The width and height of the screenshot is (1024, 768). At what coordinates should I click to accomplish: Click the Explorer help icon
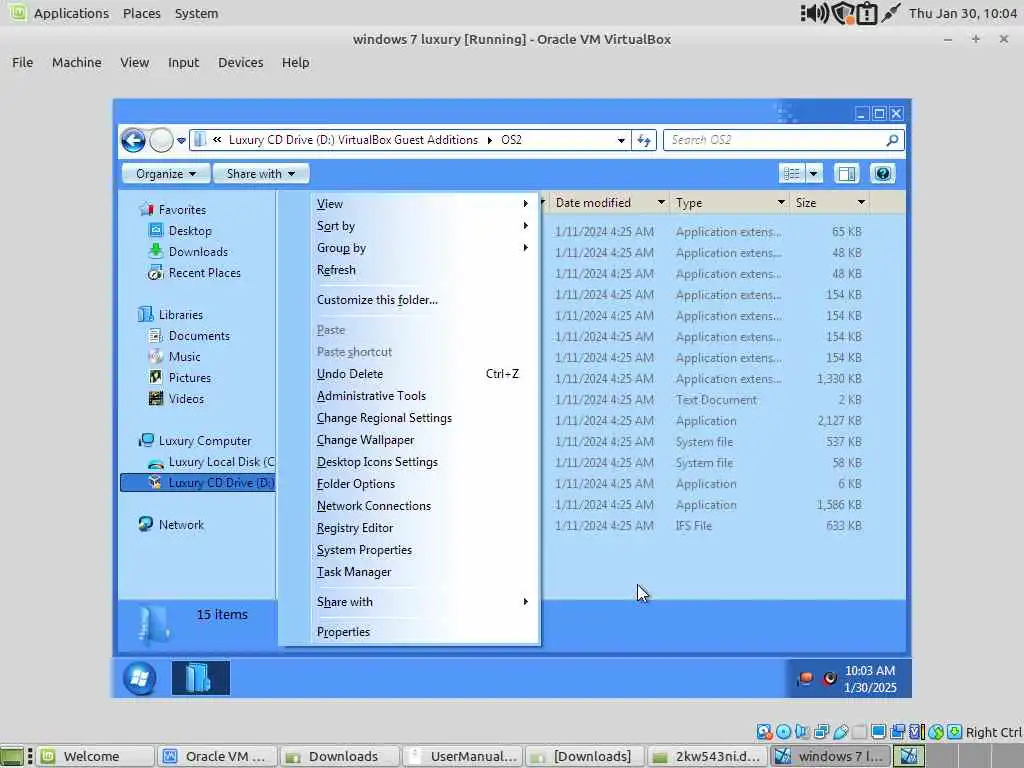(x=882, y=173)
